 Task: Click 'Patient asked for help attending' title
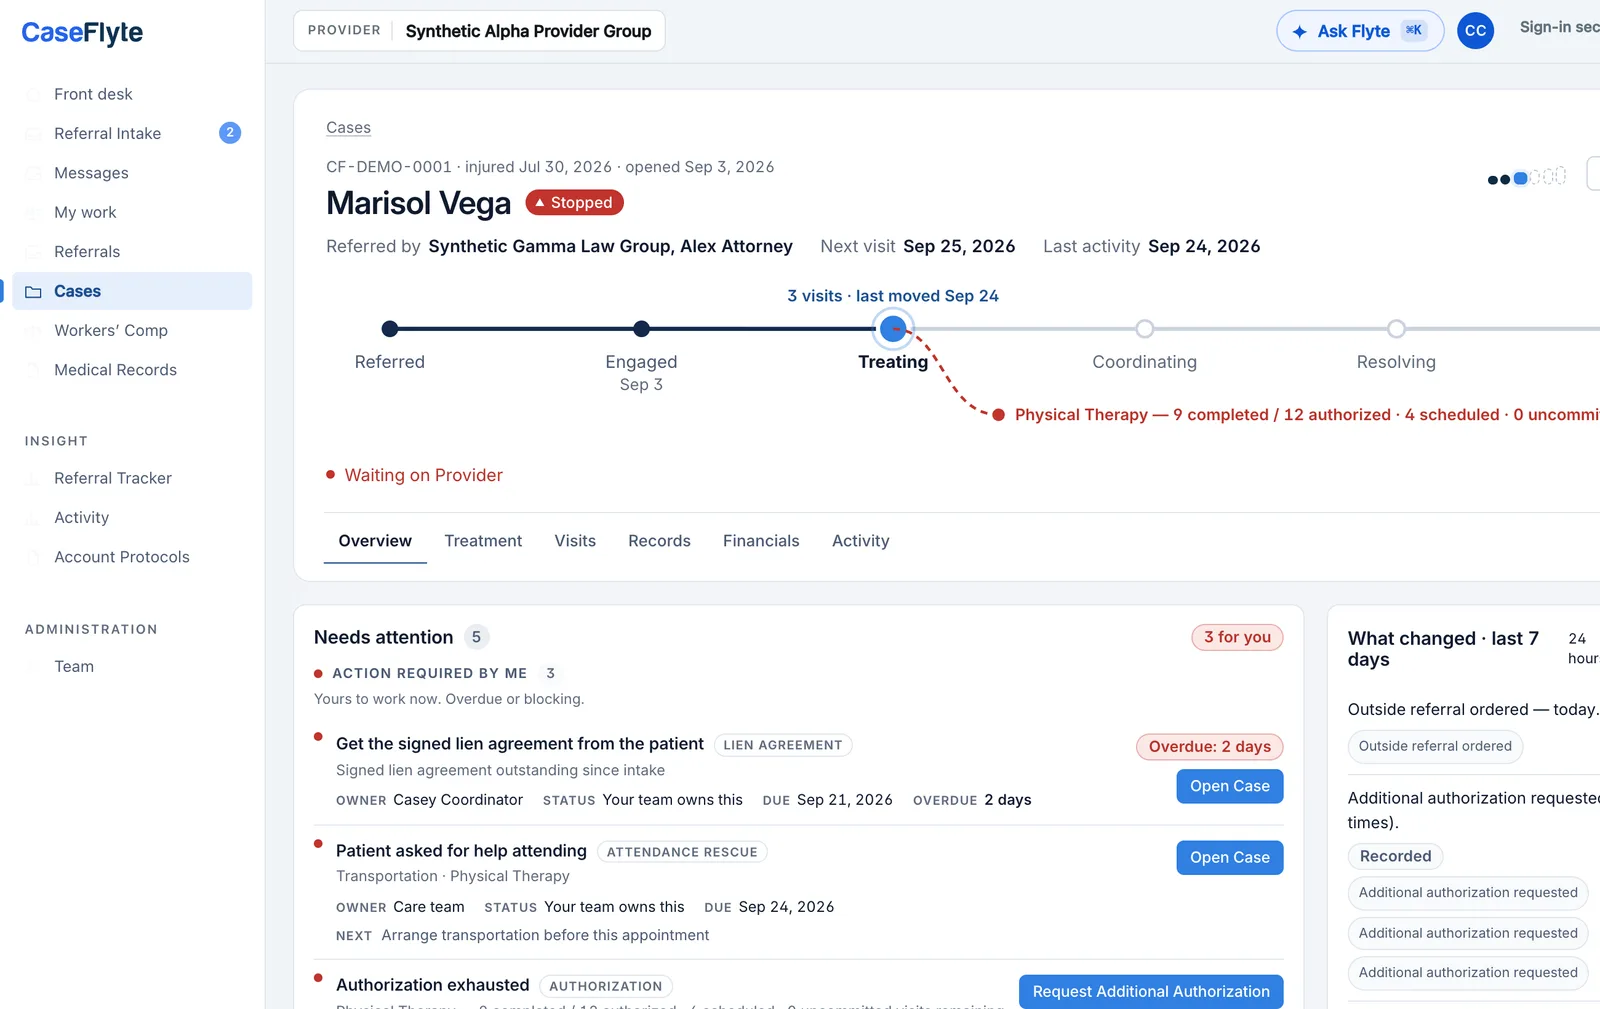(x=461, y=851)
